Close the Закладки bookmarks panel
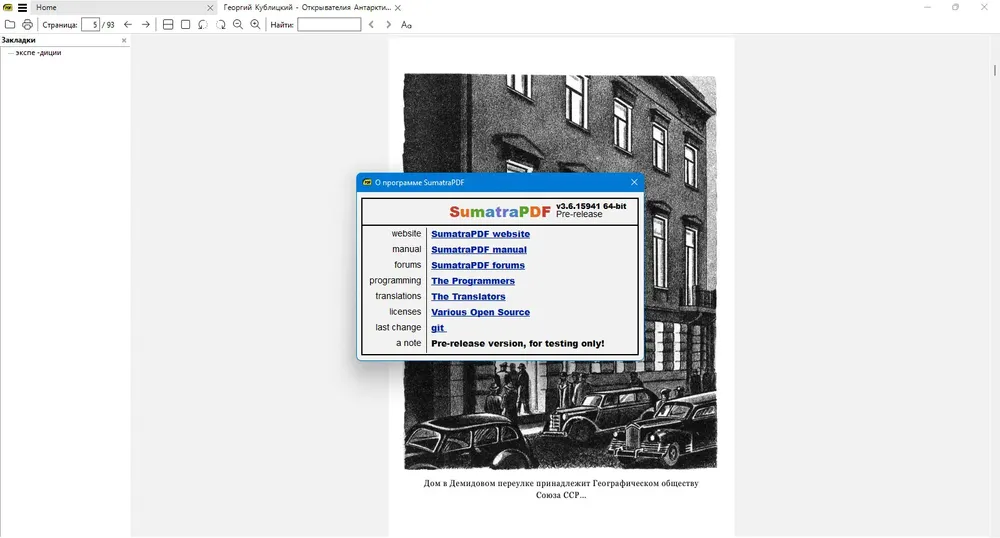Viewport: 1000px width, 538px height. [124, 40]
